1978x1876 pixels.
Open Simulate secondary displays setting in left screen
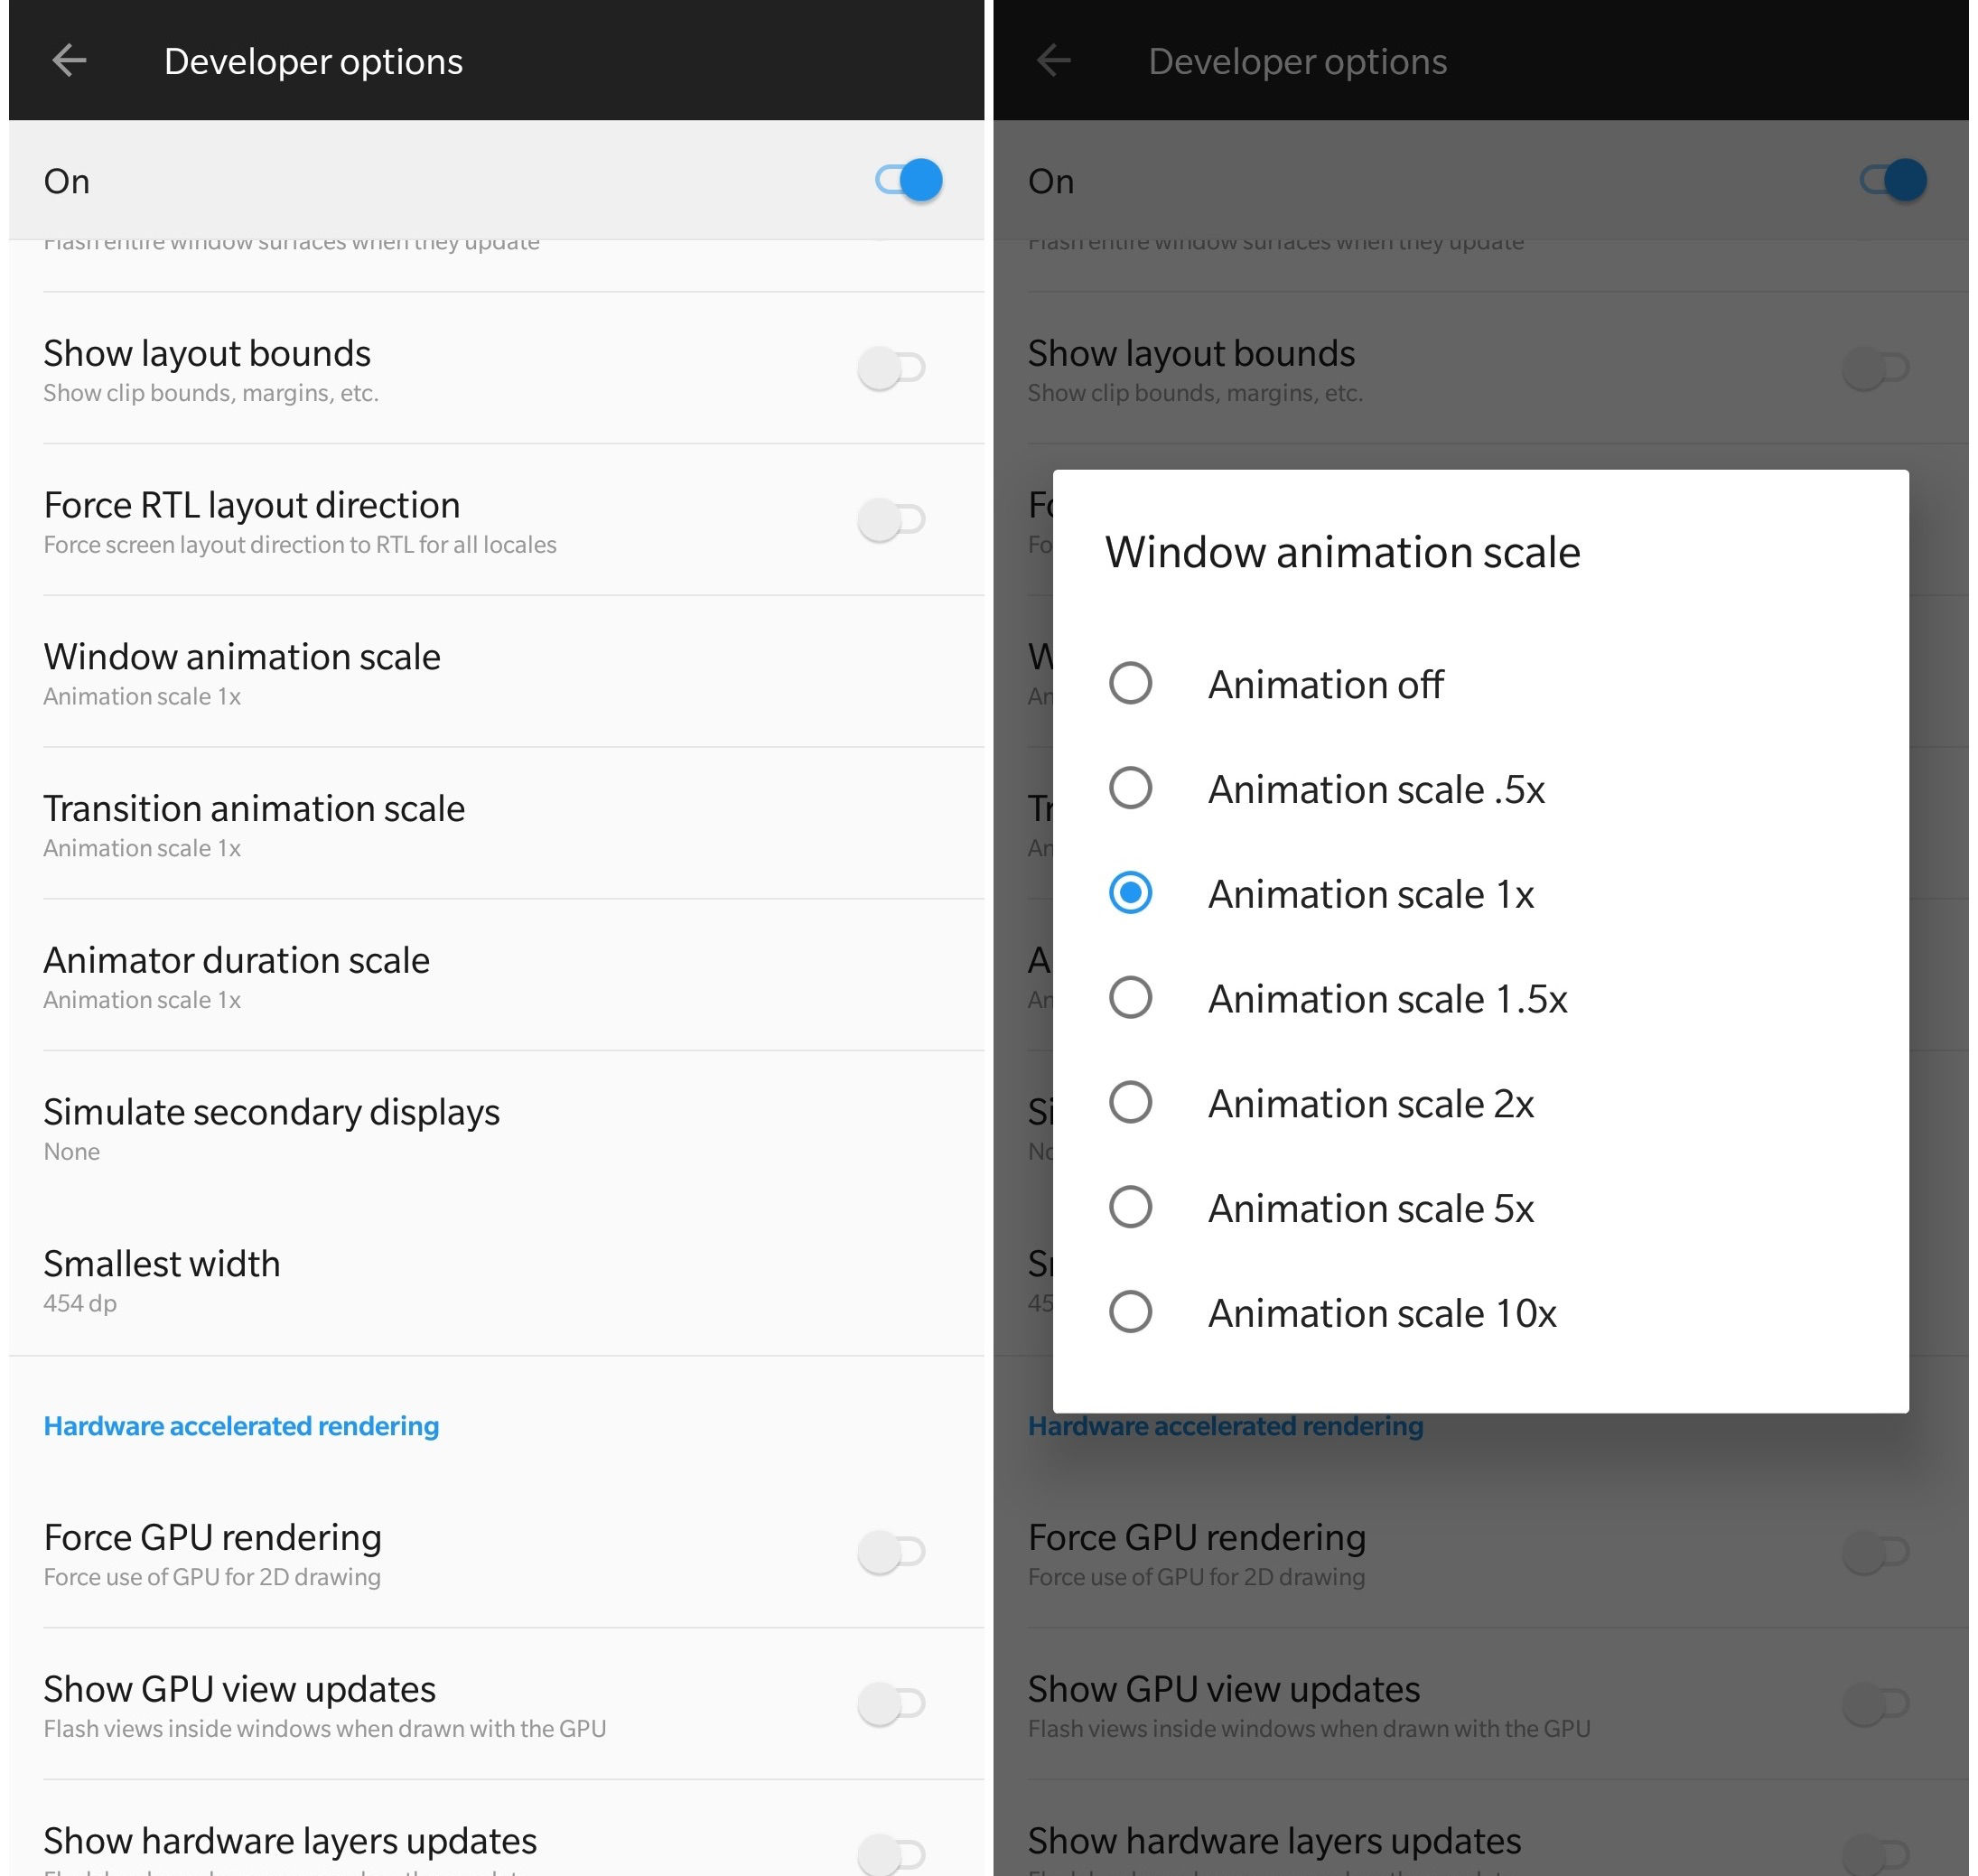coord(497,1128)
